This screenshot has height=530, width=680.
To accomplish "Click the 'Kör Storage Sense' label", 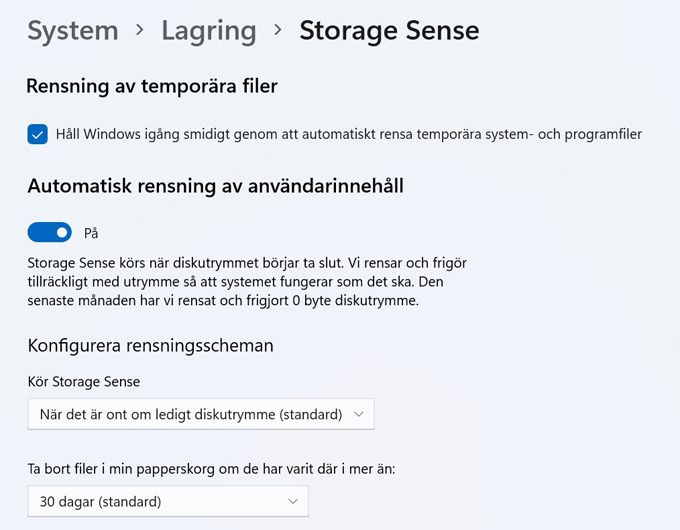I will point(84,382).
